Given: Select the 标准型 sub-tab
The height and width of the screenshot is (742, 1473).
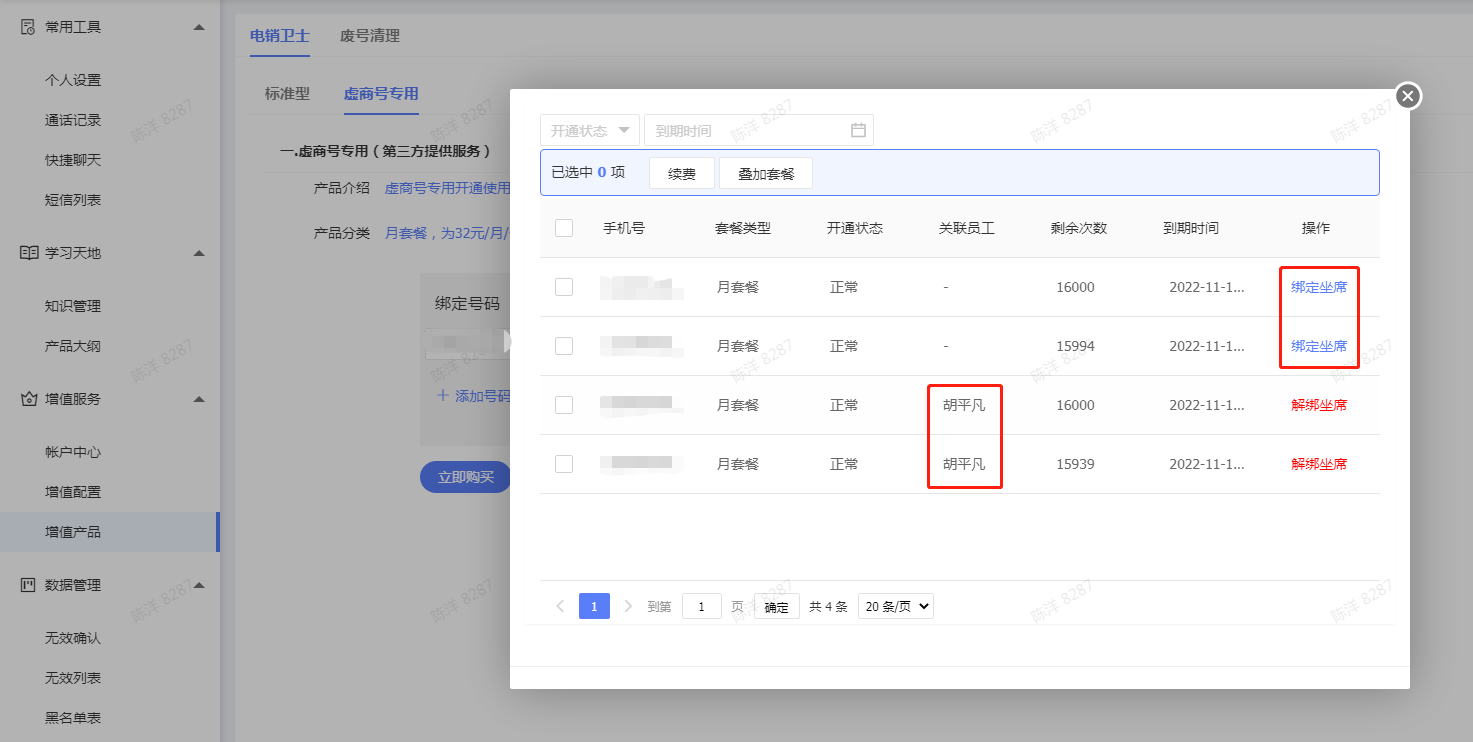Looking at the screenshot, I should (x=287, y=94).
